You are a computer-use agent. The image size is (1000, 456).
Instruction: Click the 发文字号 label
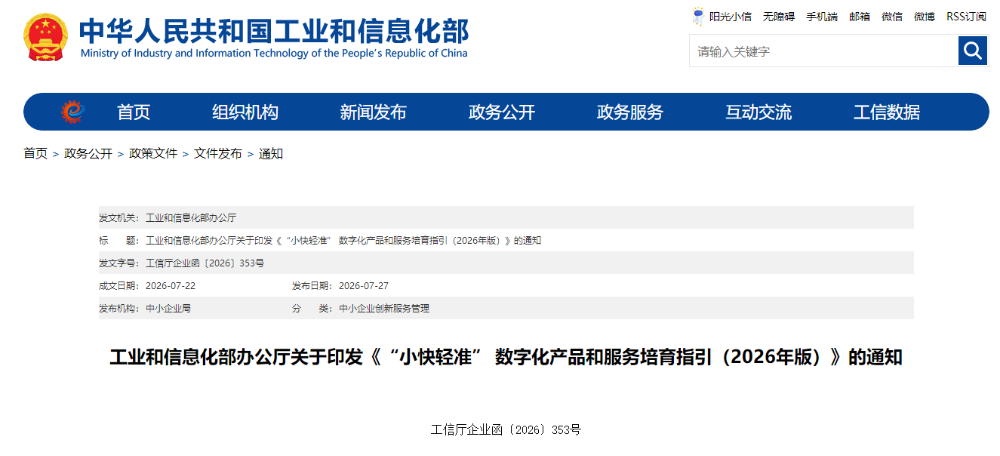[x=121, y=263]
